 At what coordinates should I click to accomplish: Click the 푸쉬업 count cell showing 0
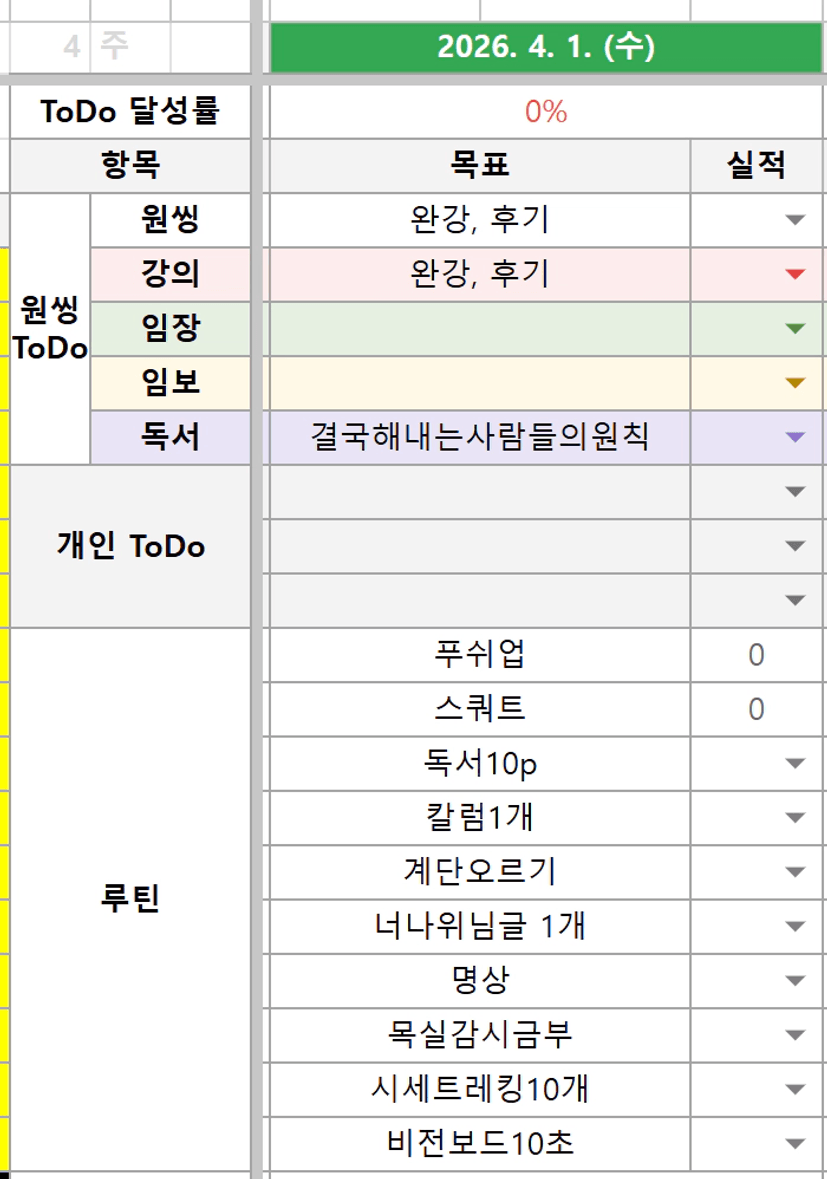(x=756, y=655)
